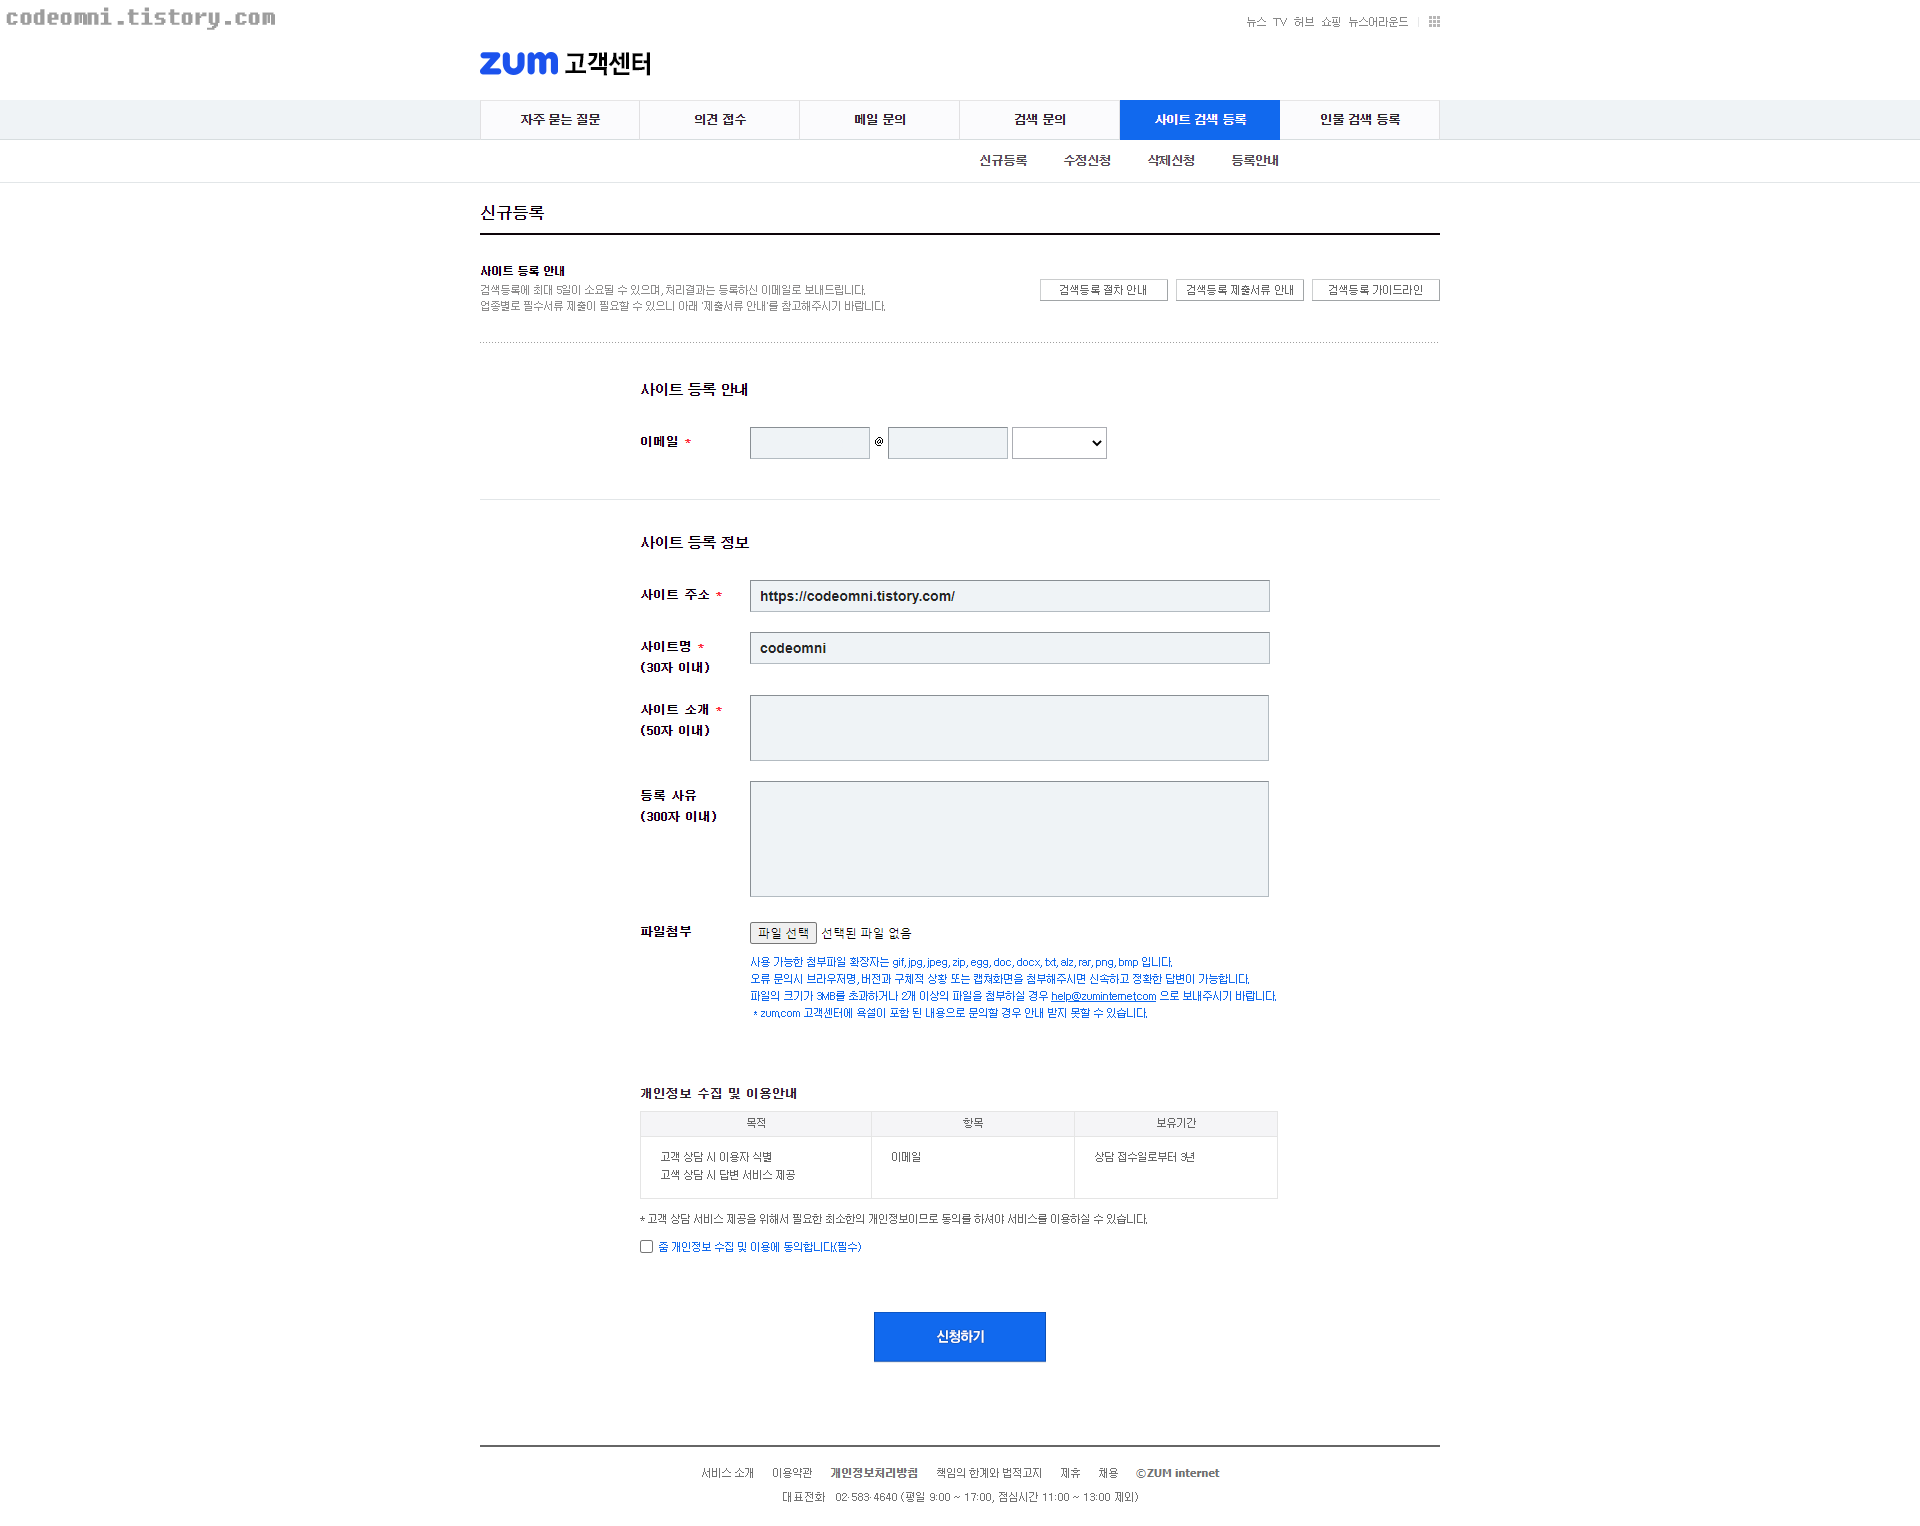Click the 뉴스 link in top bar
Screen dimensions: 1920x1526
click(x=1256, y=22)
